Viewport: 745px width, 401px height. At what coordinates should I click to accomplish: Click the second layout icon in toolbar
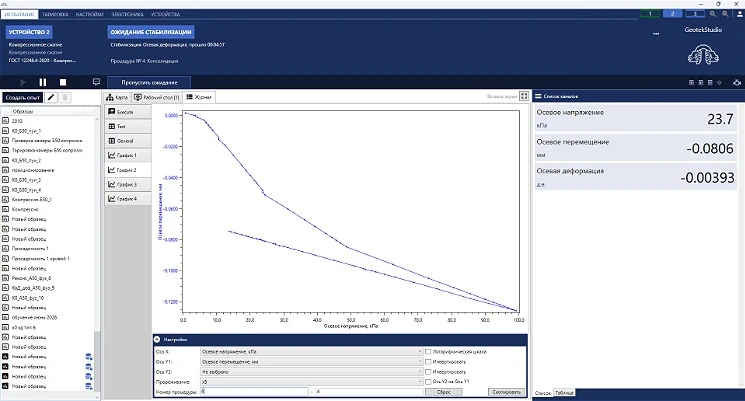click(x=701, y=83)
